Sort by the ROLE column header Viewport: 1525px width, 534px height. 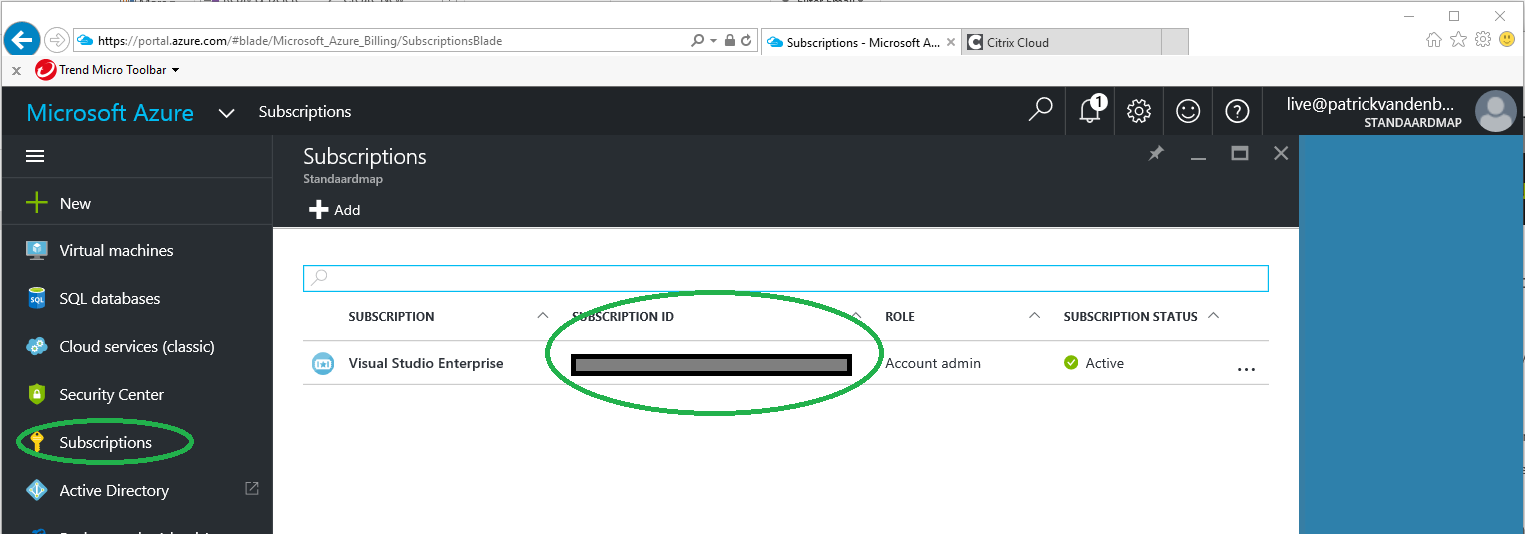900,317
